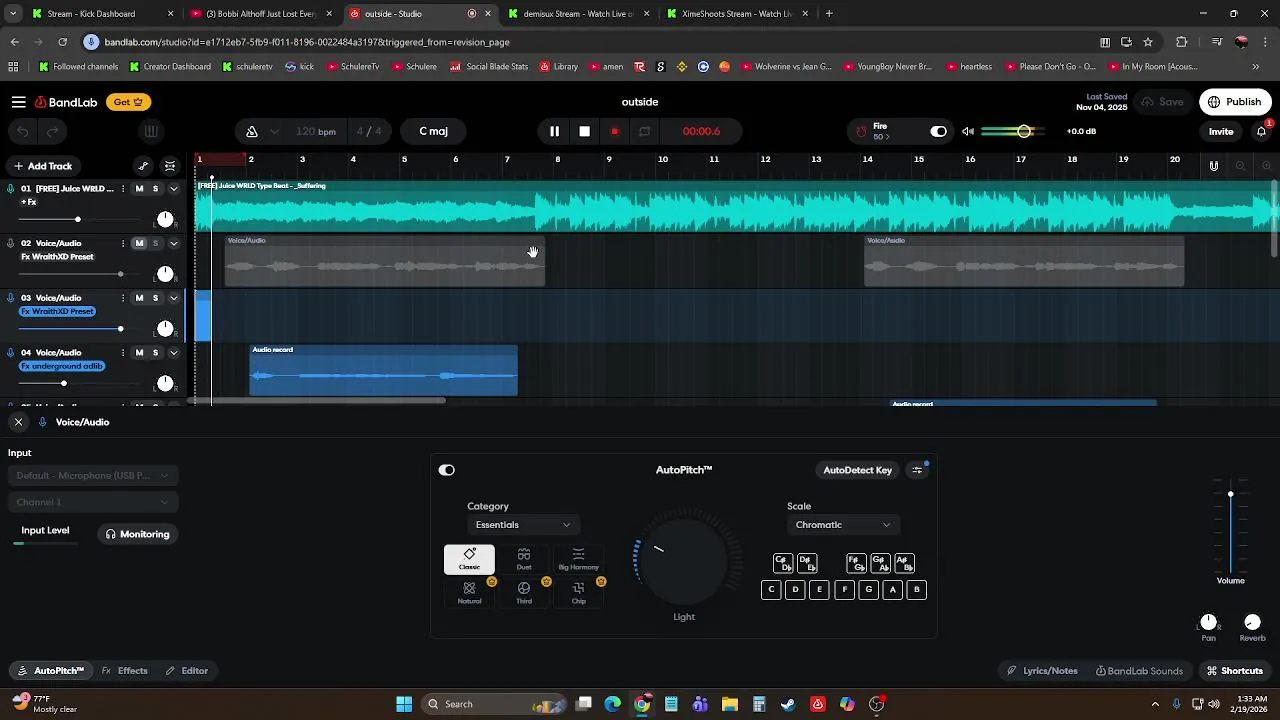Viewport: 1280px width, 720px height.
Task: Arm the microphone icon of track 02
Action: (x=11, y=243)
